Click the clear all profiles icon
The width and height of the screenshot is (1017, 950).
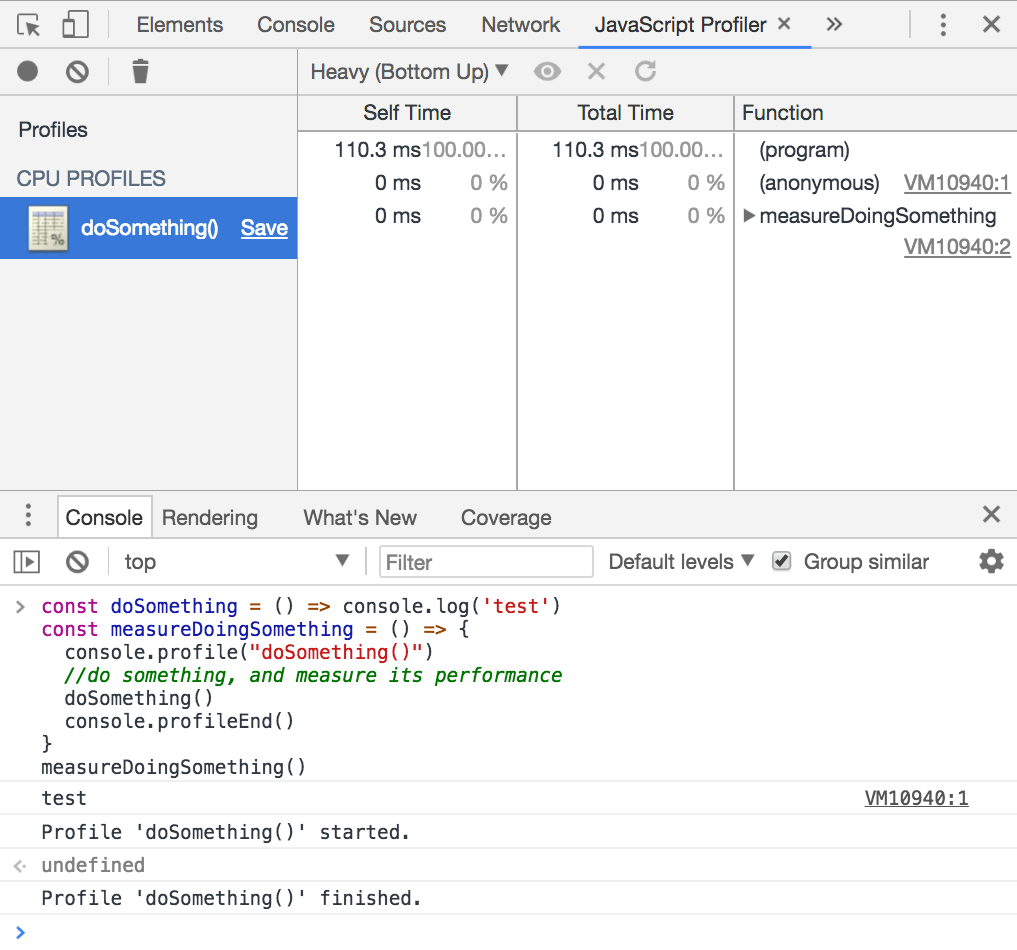point(77,71)
